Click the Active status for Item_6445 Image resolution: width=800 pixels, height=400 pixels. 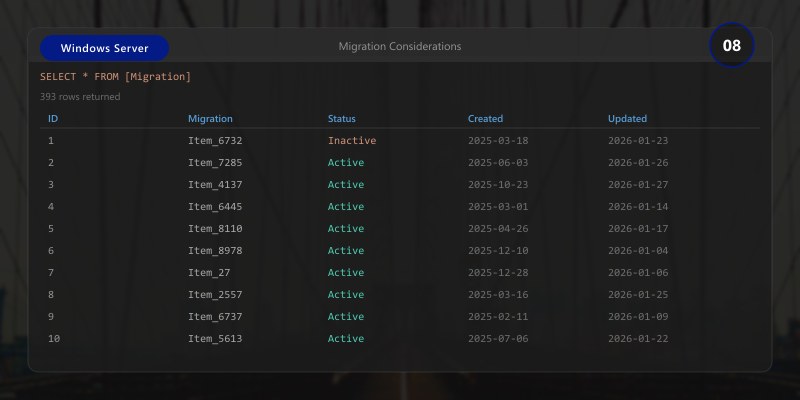(x=346, y=207)
